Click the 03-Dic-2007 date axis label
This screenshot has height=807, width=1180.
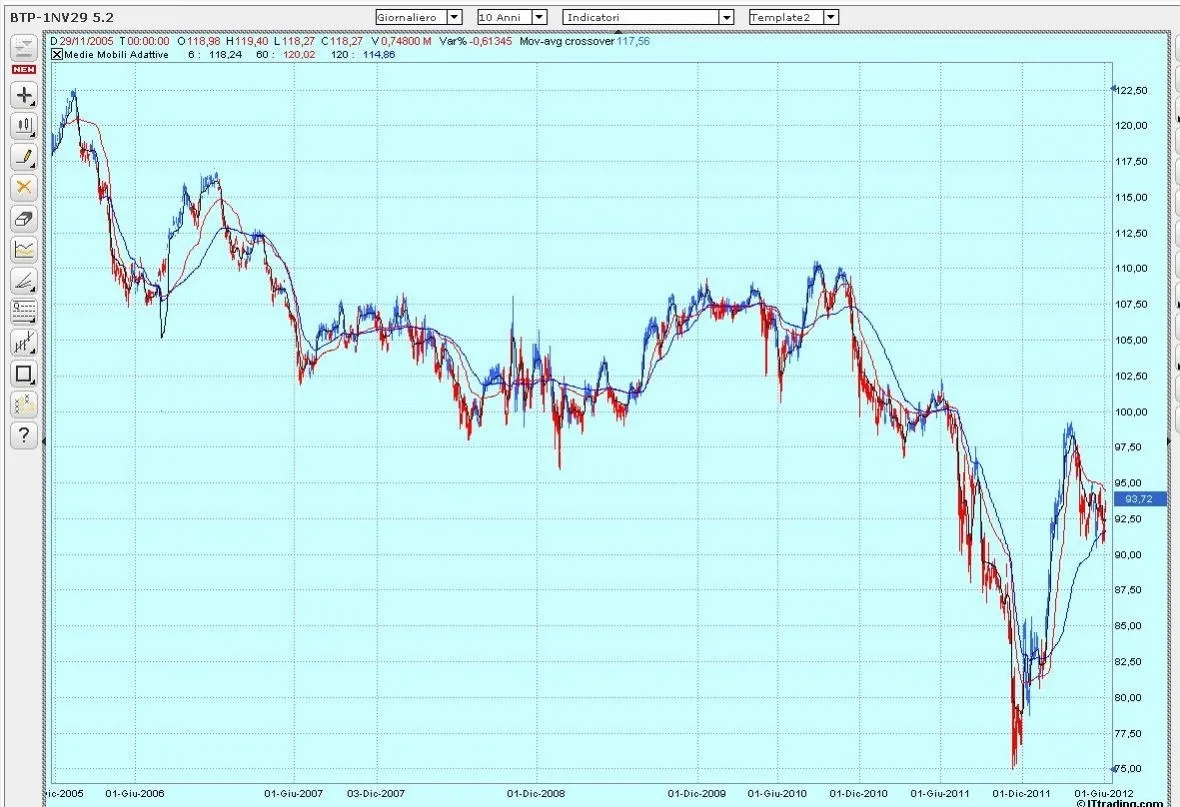tap(376, 793)
